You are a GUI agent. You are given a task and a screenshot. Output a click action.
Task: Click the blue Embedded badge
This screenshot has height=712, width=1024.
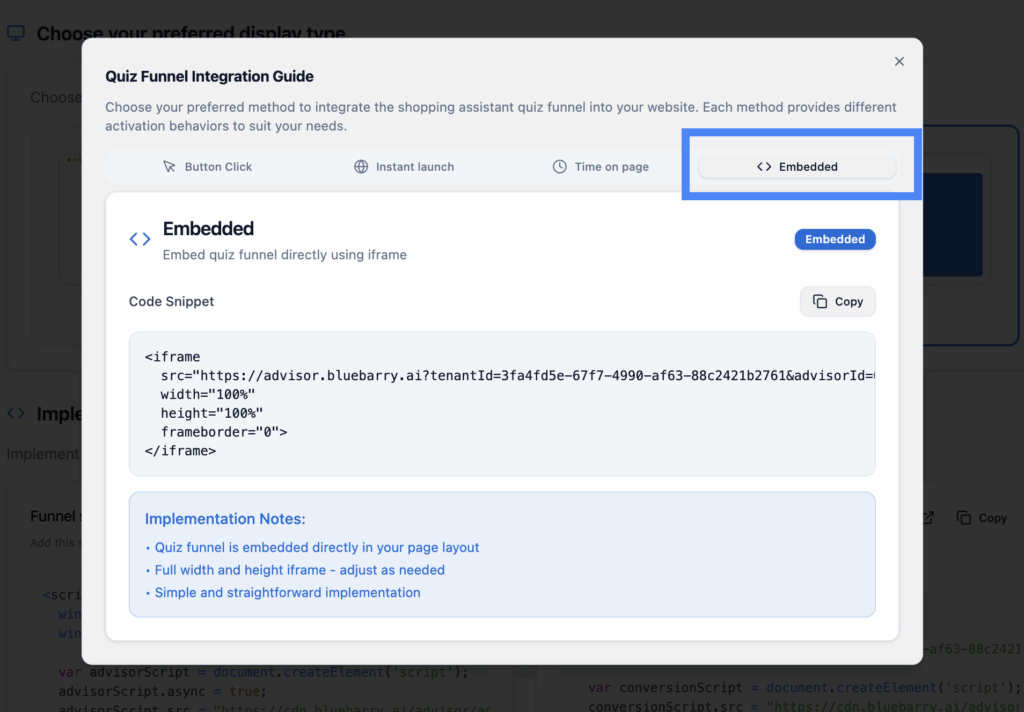(x=835, y=239)
